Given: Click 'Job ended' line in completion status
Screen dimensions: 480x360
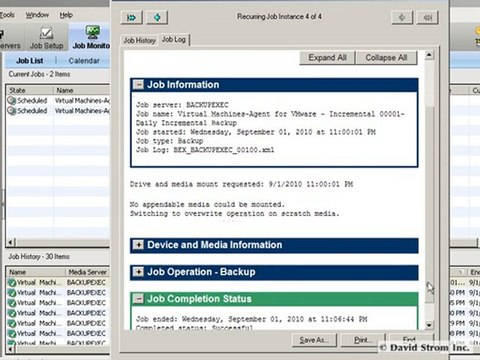Looking at the screenshot, I should tap(251, 319).
